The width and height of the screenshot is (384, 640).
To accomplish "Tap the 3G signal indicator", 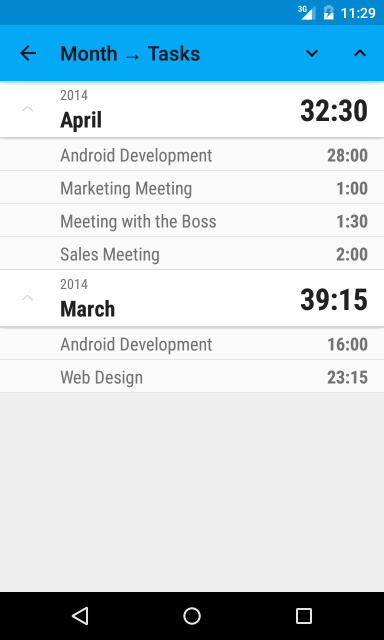I will tap(307, 13).
